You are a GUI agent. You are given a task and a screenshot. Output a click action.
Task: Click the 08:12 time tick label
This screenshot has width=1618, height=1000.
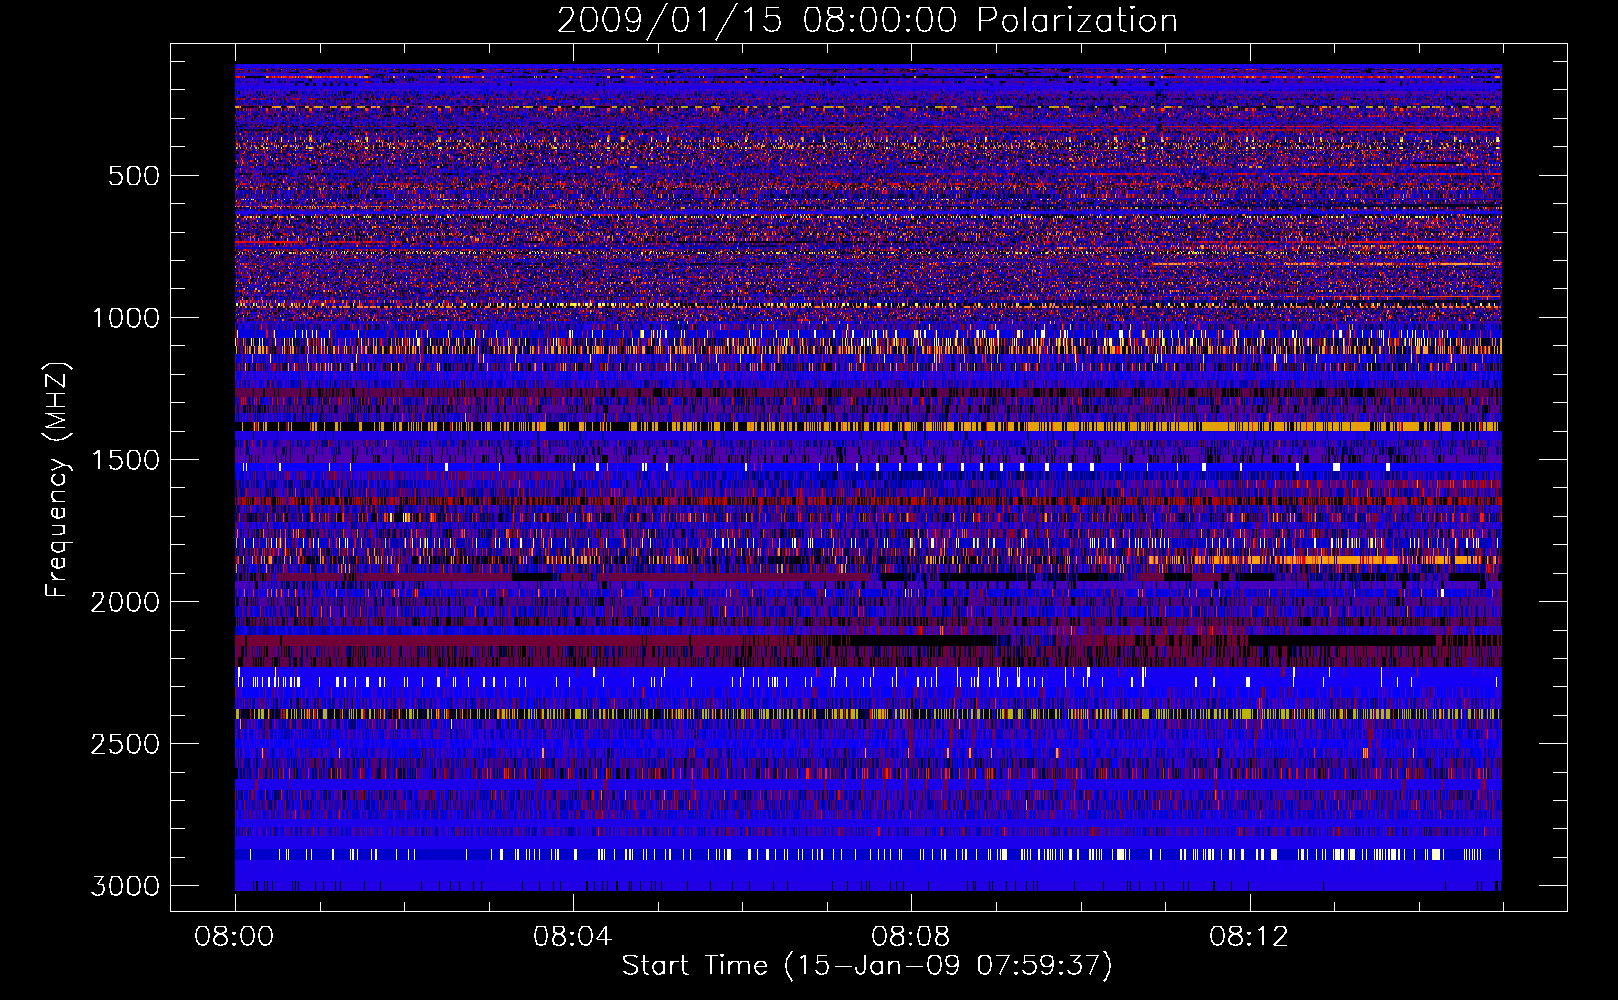click(1249, 937)
